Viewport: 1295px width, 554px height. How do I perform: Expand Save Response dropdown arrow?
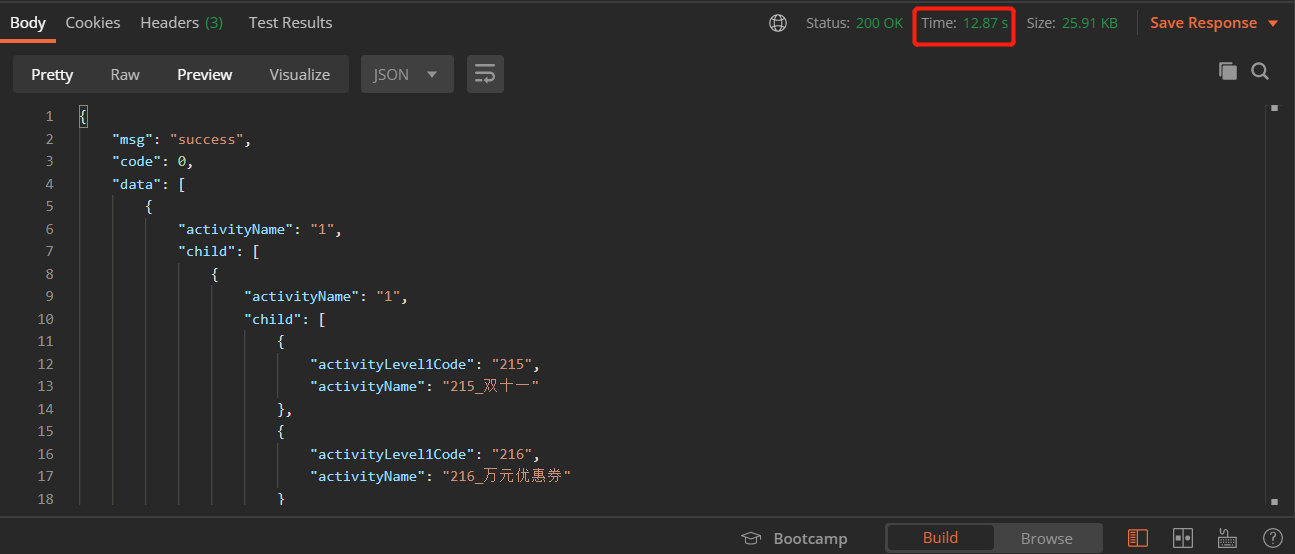click(1273, 23)
